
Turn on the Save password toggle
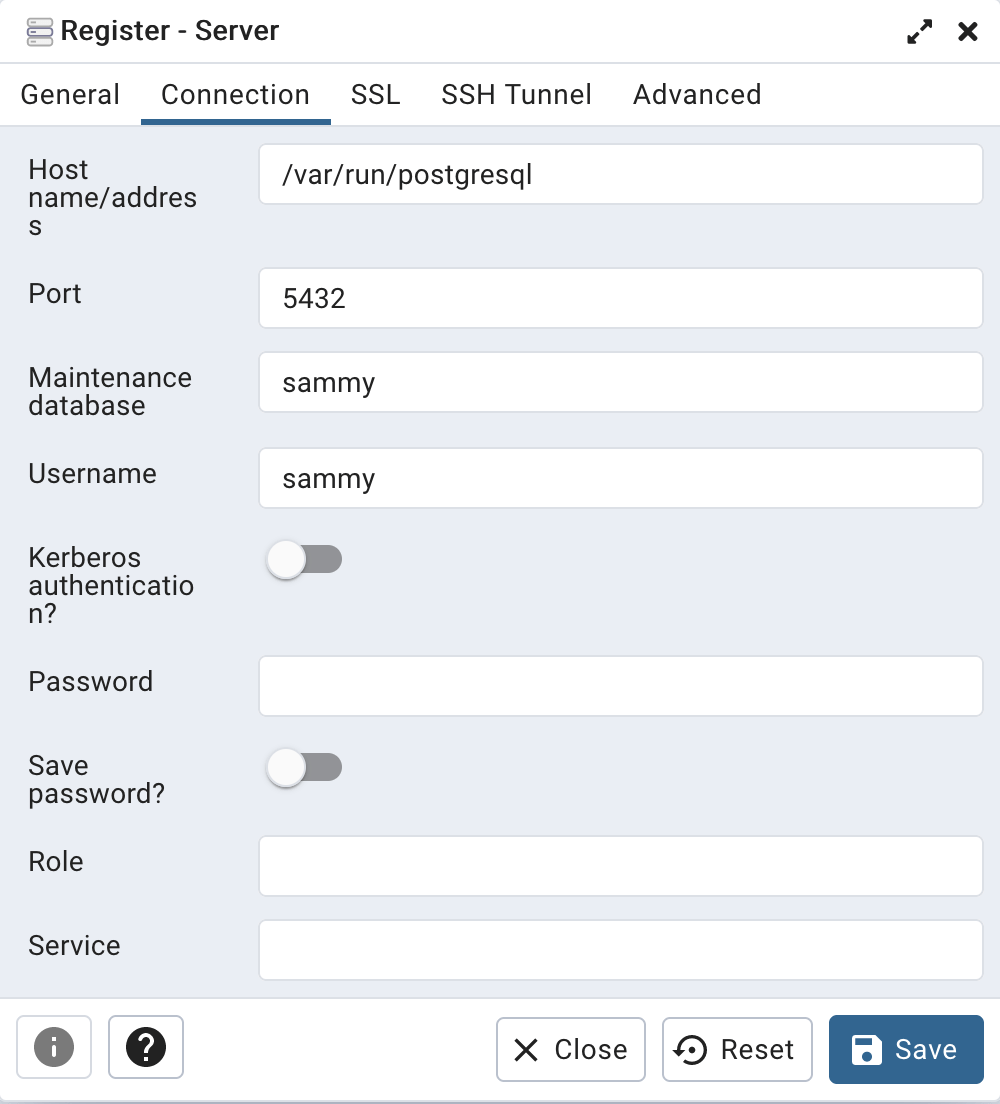tap(304, 767)
